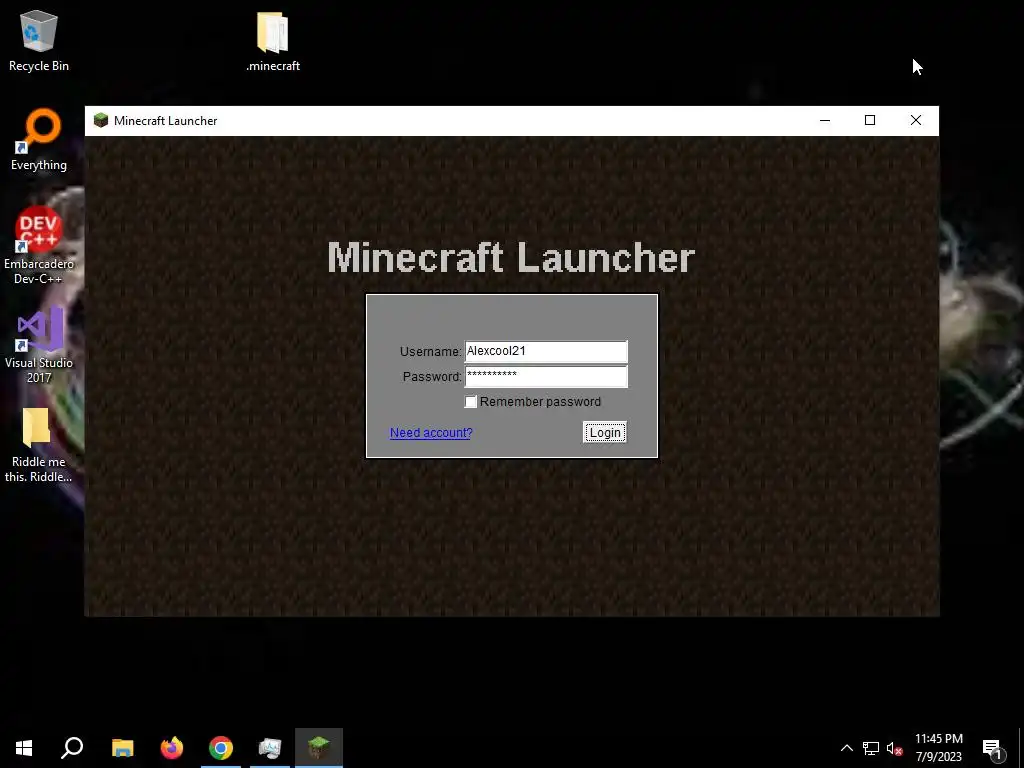Open the Recycle Bin desktop icon
This screenshot has height=768, width=1024.
pos(39,40)
